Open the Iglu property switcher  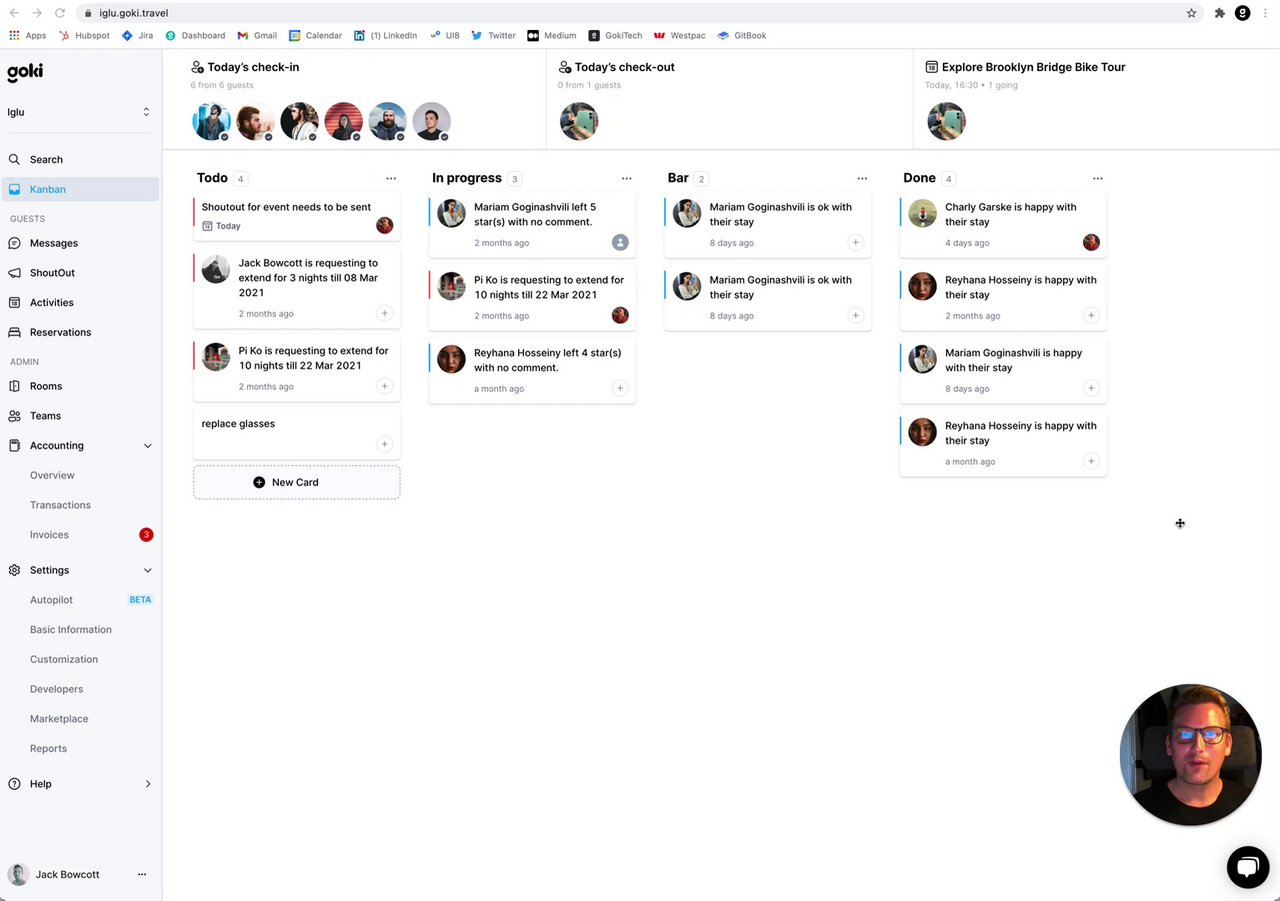click(x=79, y=112)
